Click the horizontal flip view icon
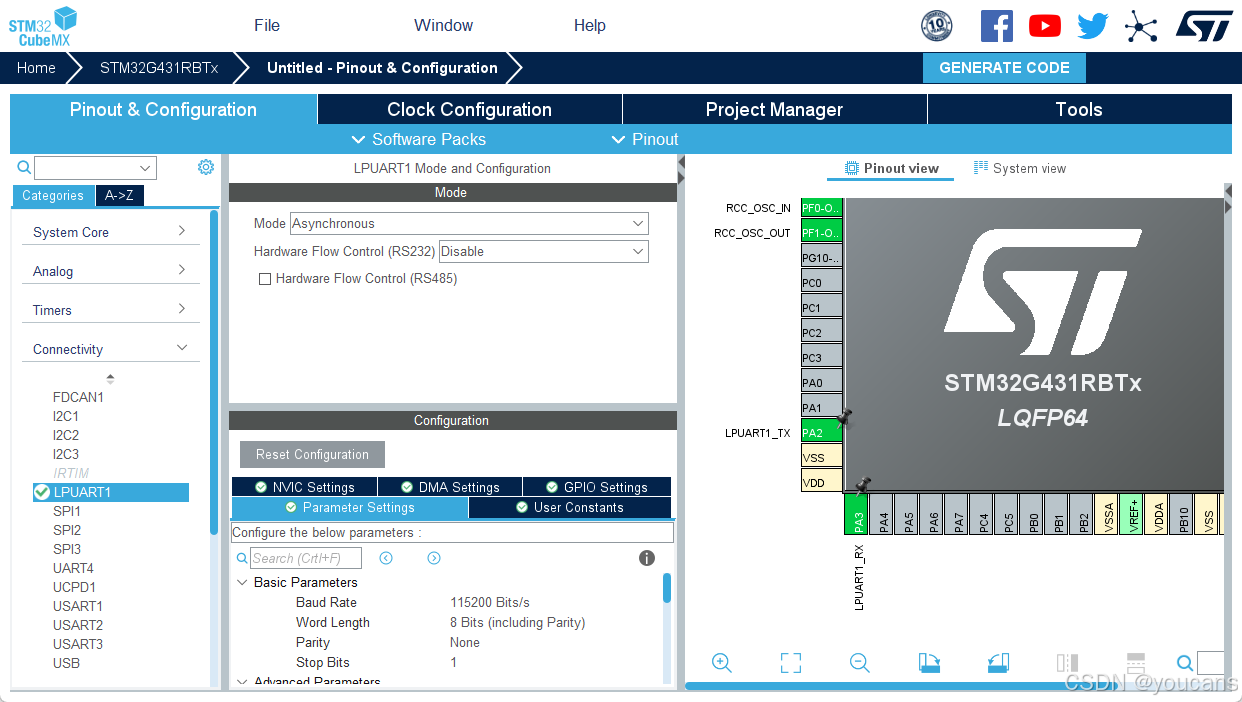This screenshot has width=1242, height=702. point(1135,662)
